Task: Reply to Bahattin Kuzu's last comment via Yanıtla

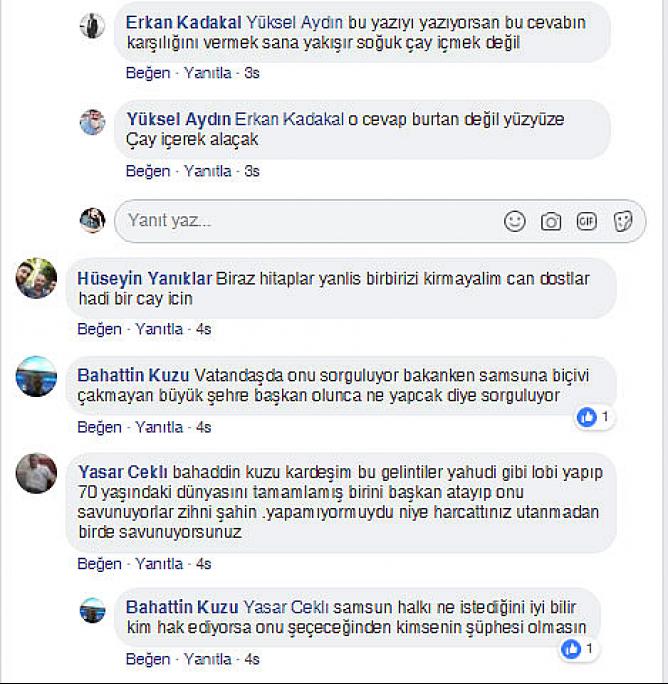Action: [207, 659]
